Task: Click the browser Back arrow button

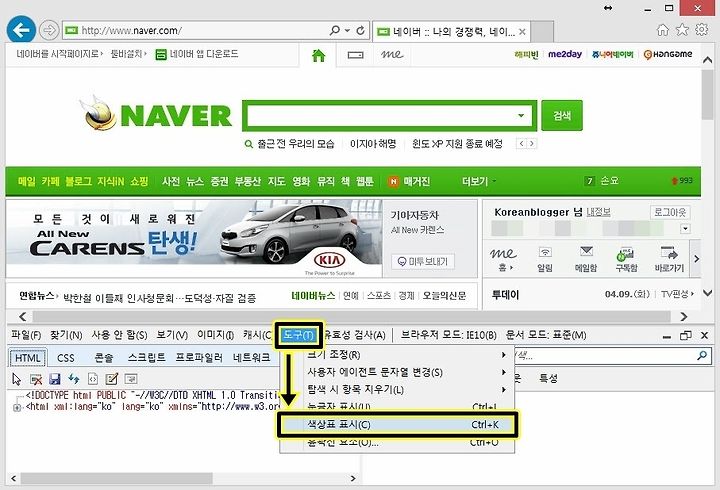Action: [x=21, y=30]
